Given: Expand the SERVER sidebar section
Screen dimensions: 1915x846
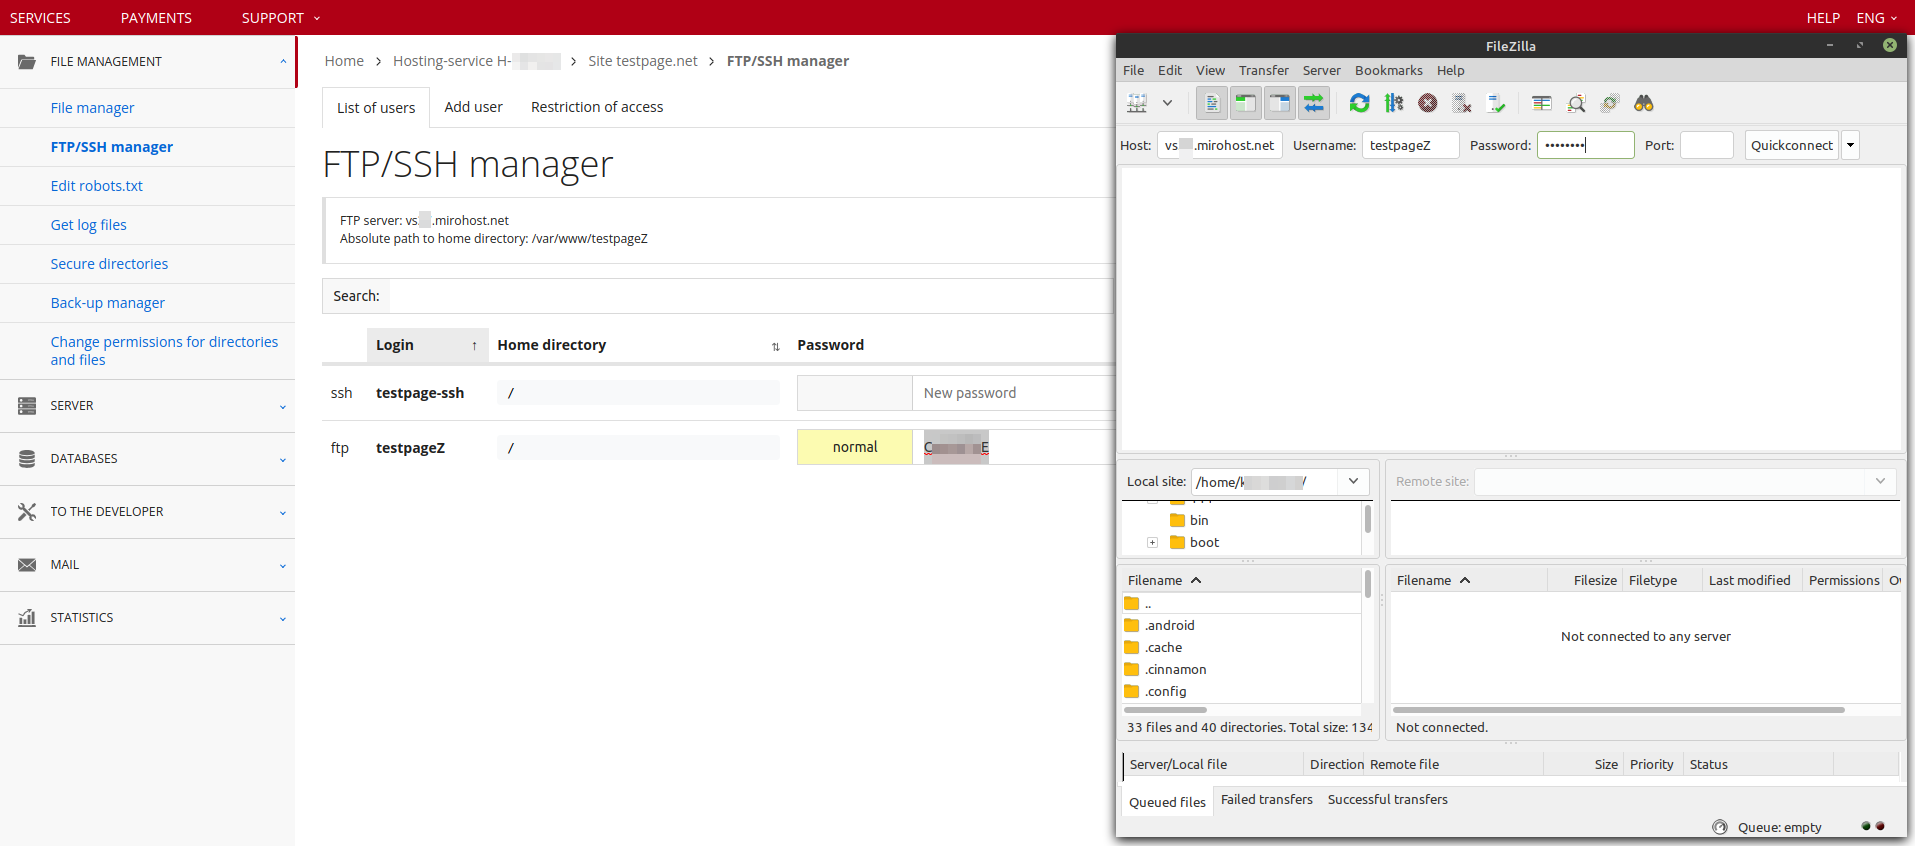Looking at the screenshot, I should coord(148,406).
